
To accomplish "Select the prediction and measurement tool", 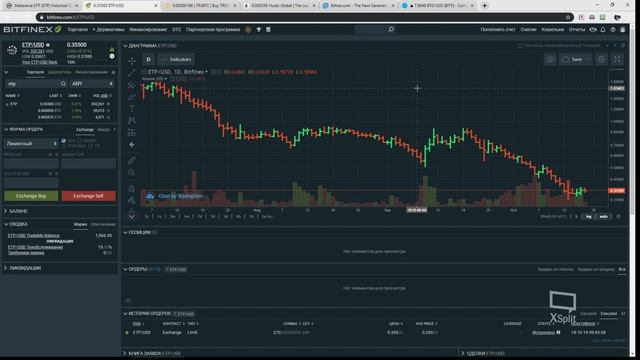I will click(131, 133).
